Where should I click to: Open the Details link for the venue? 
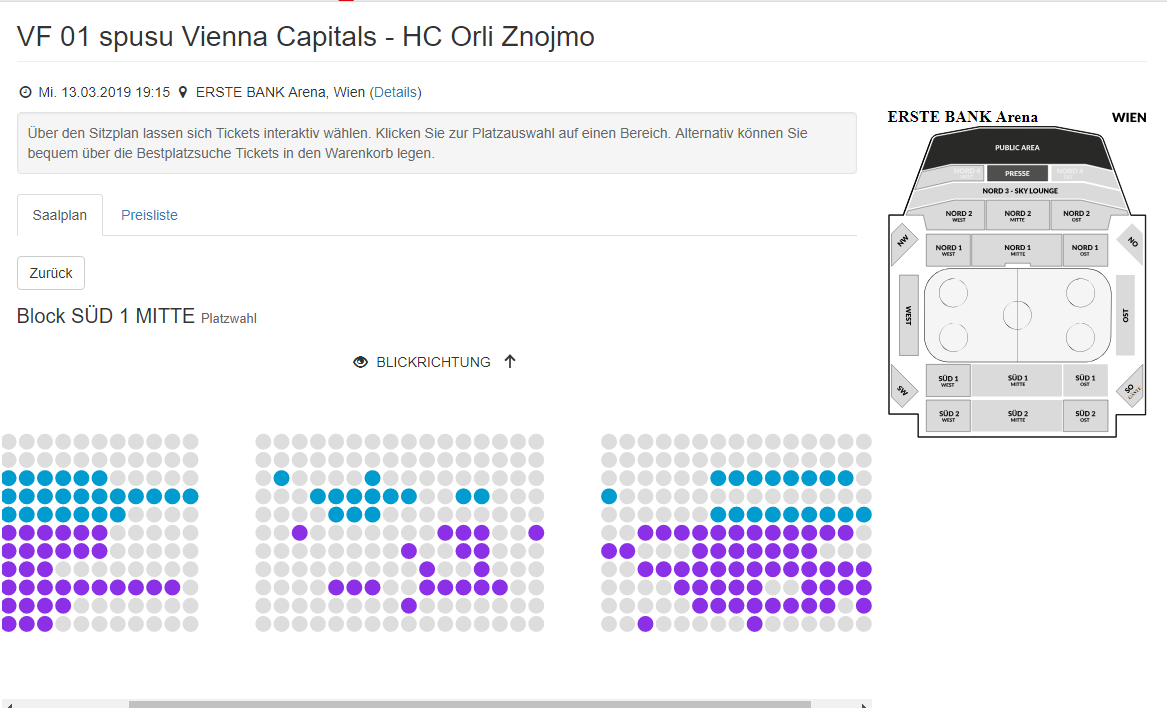pos(396,93)
